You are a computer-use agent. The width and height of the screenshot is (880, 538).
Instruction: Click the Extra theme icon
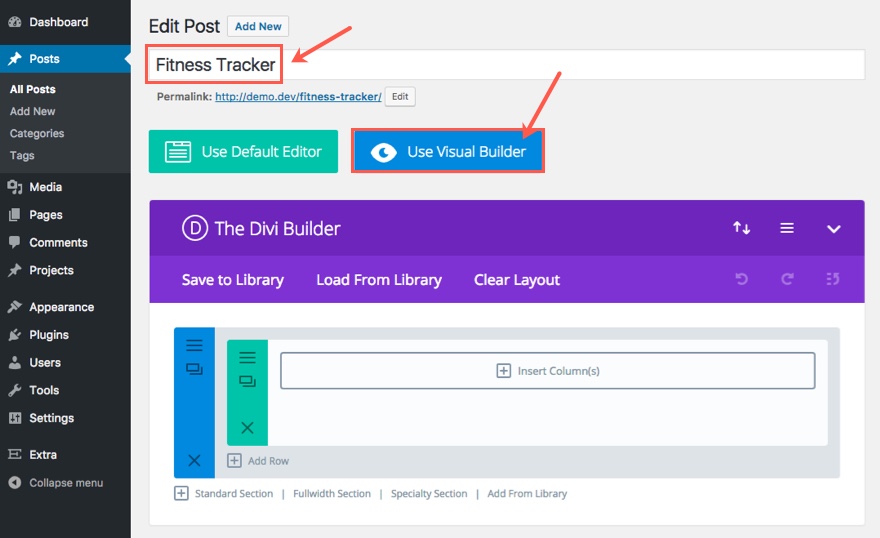coord(15,454)
